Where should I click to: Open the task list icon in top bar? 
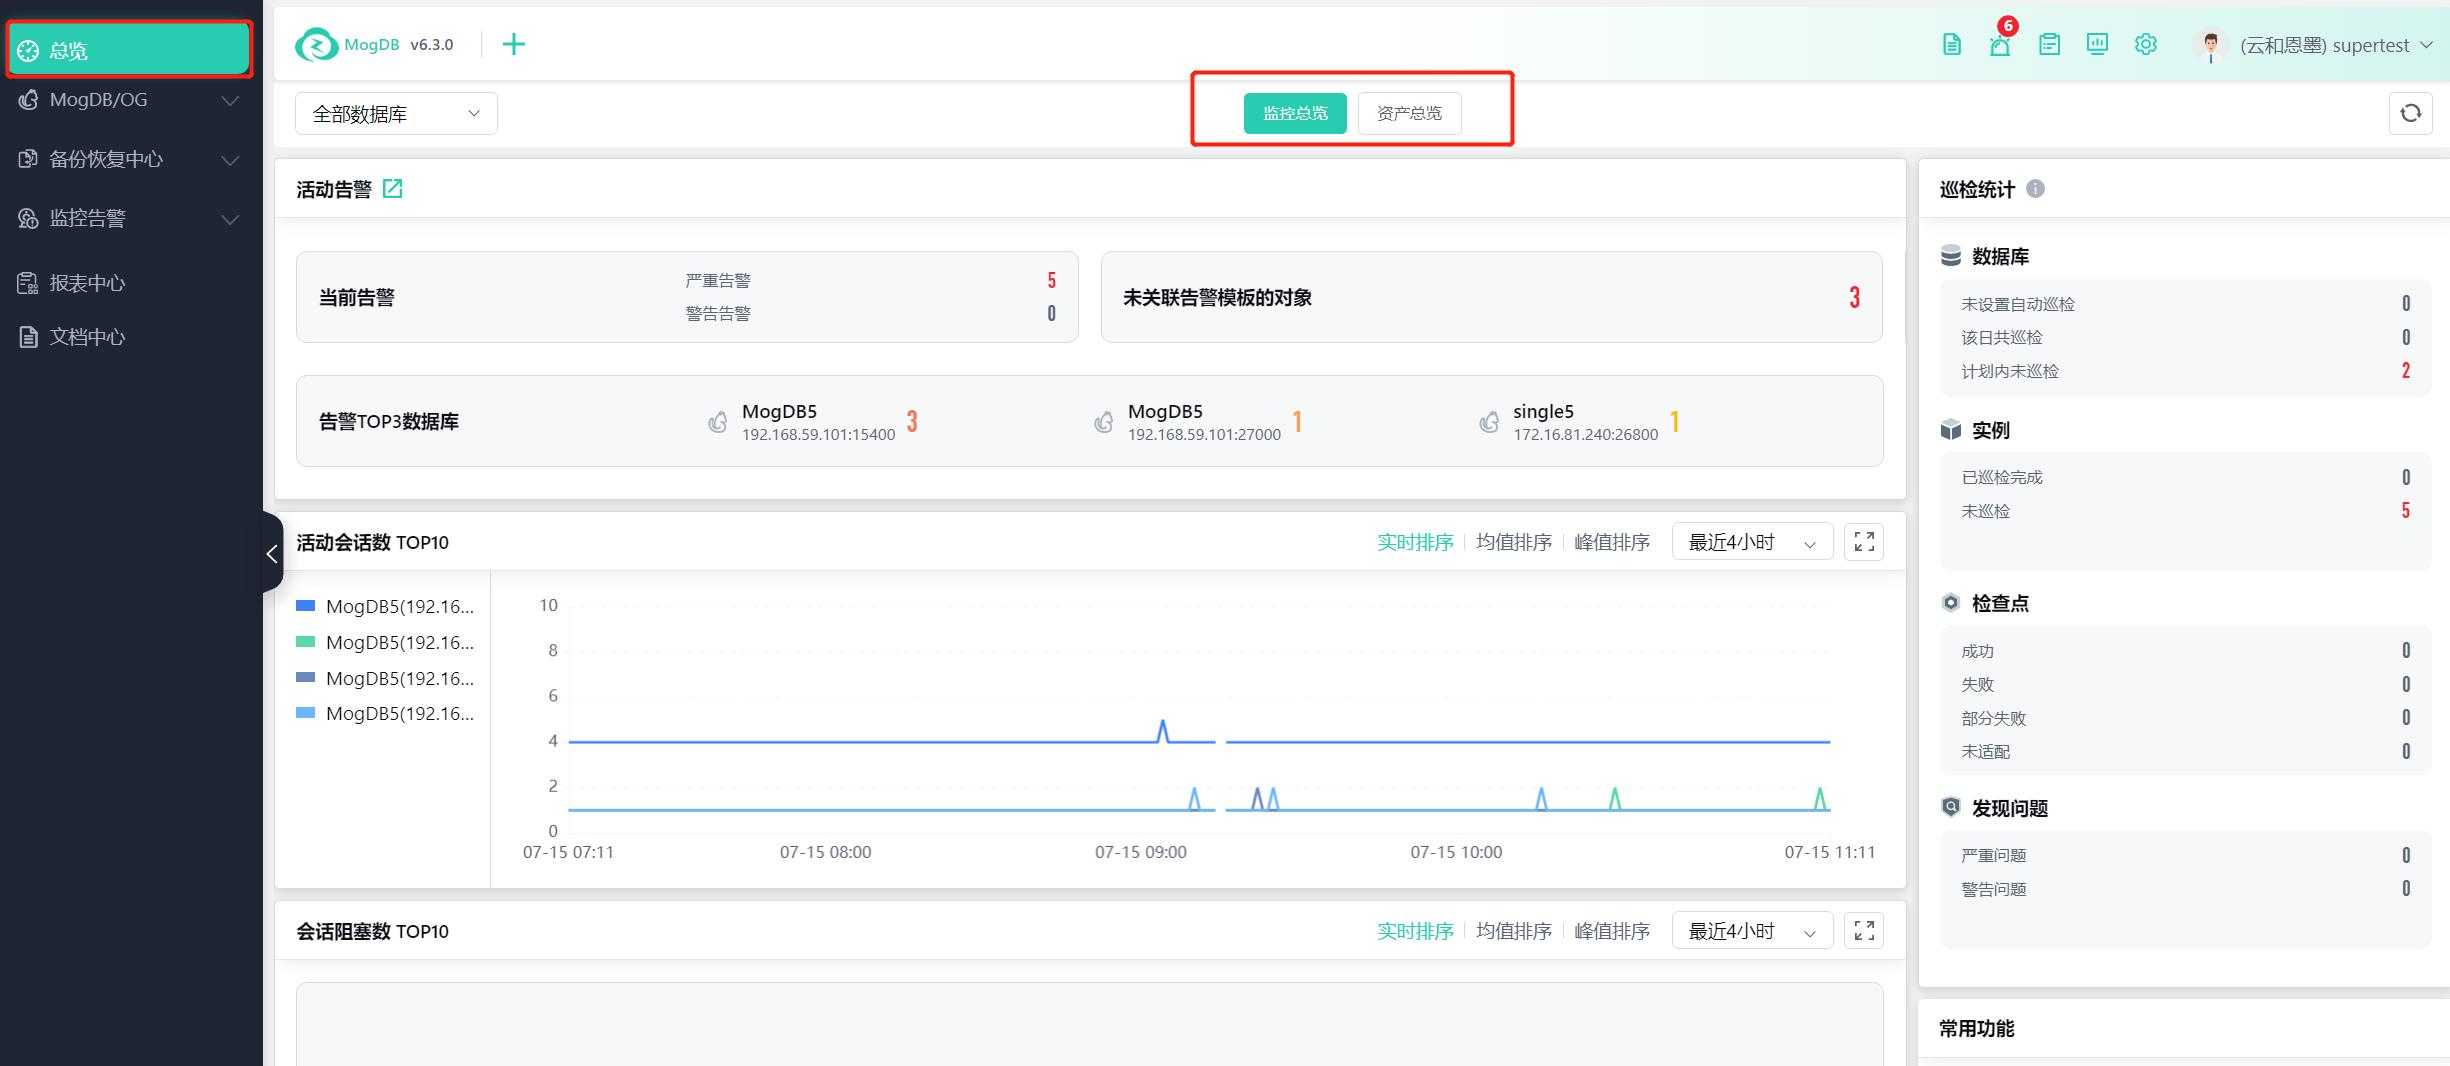[x=2049, y=44]
